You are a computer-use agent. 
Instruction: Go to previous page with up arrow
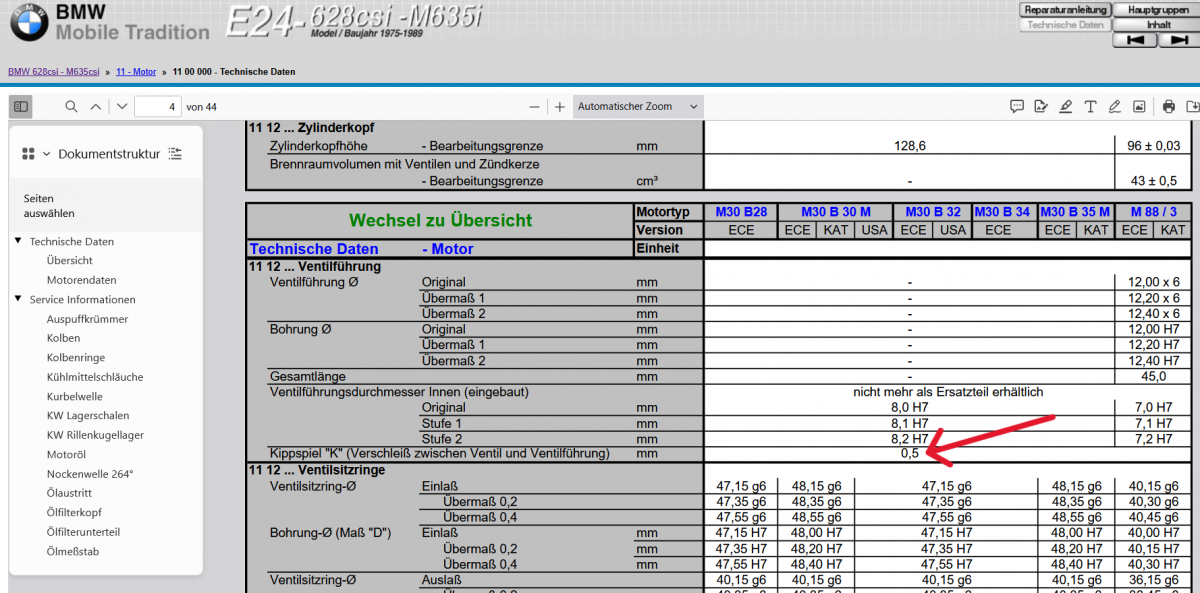(96, 106)
